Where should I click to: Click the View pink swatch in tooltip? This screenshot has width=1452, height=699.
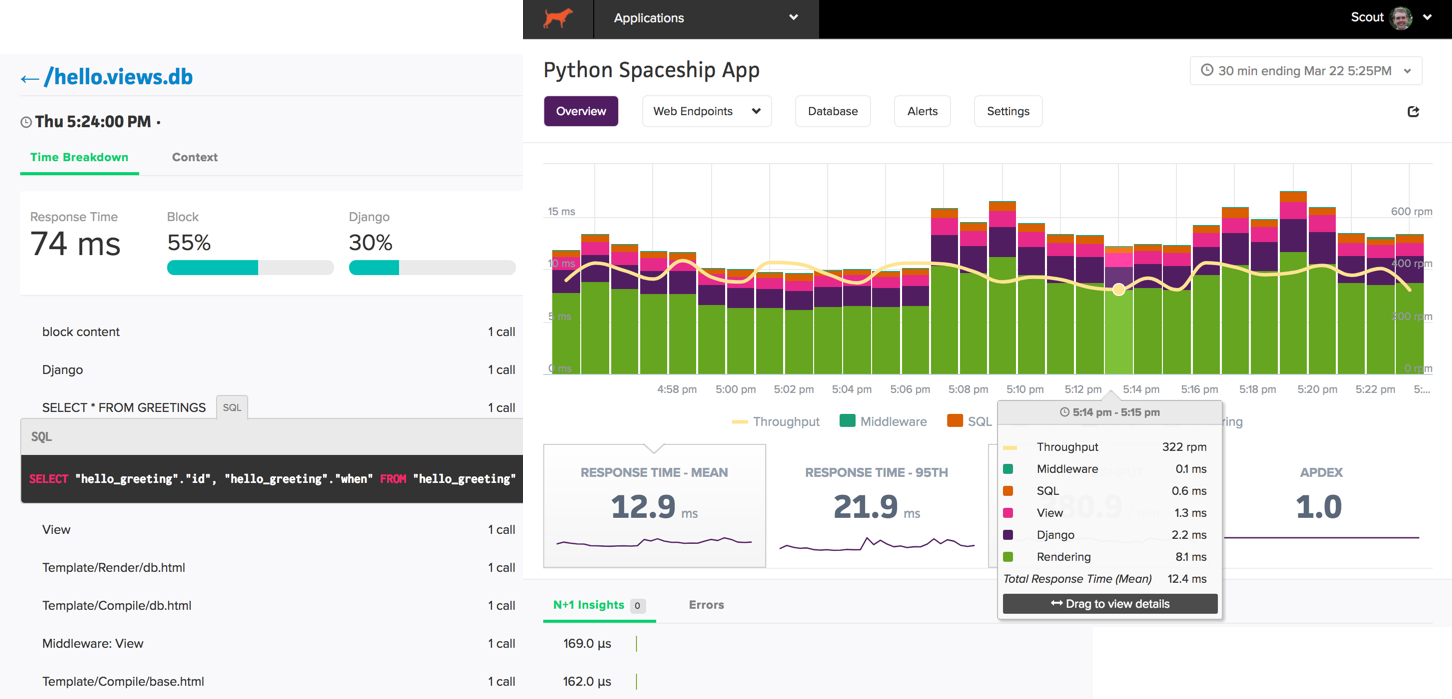coord(1008,513)
